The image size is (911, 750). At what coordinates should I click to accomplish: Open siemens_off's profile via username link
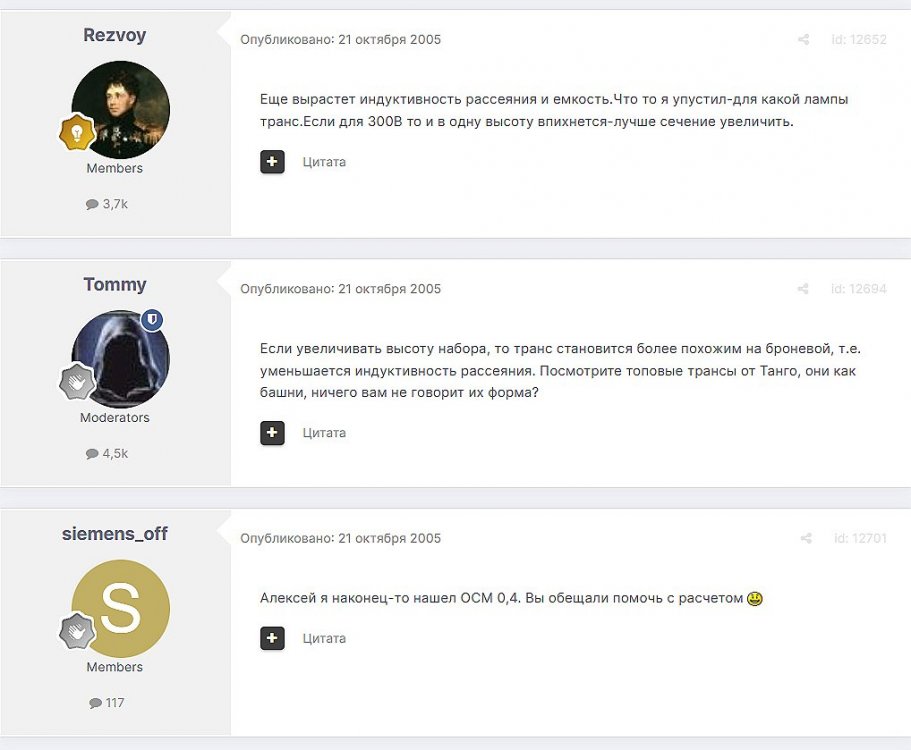(114, 534)
